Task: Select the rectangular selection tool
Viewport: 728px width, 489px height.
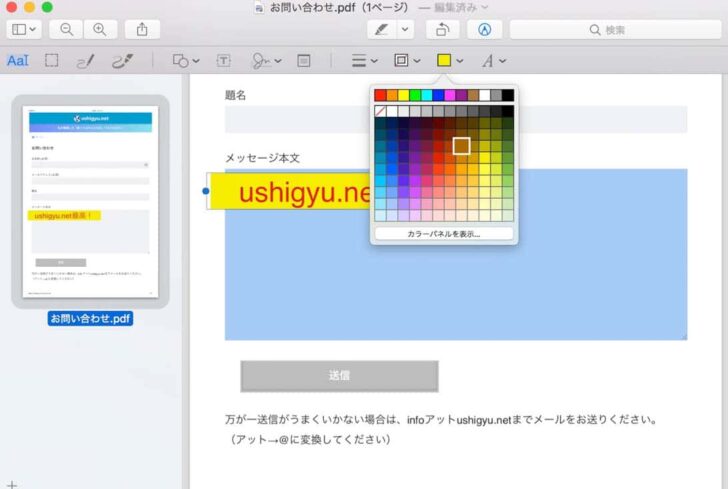Action: tap(52, 60)
